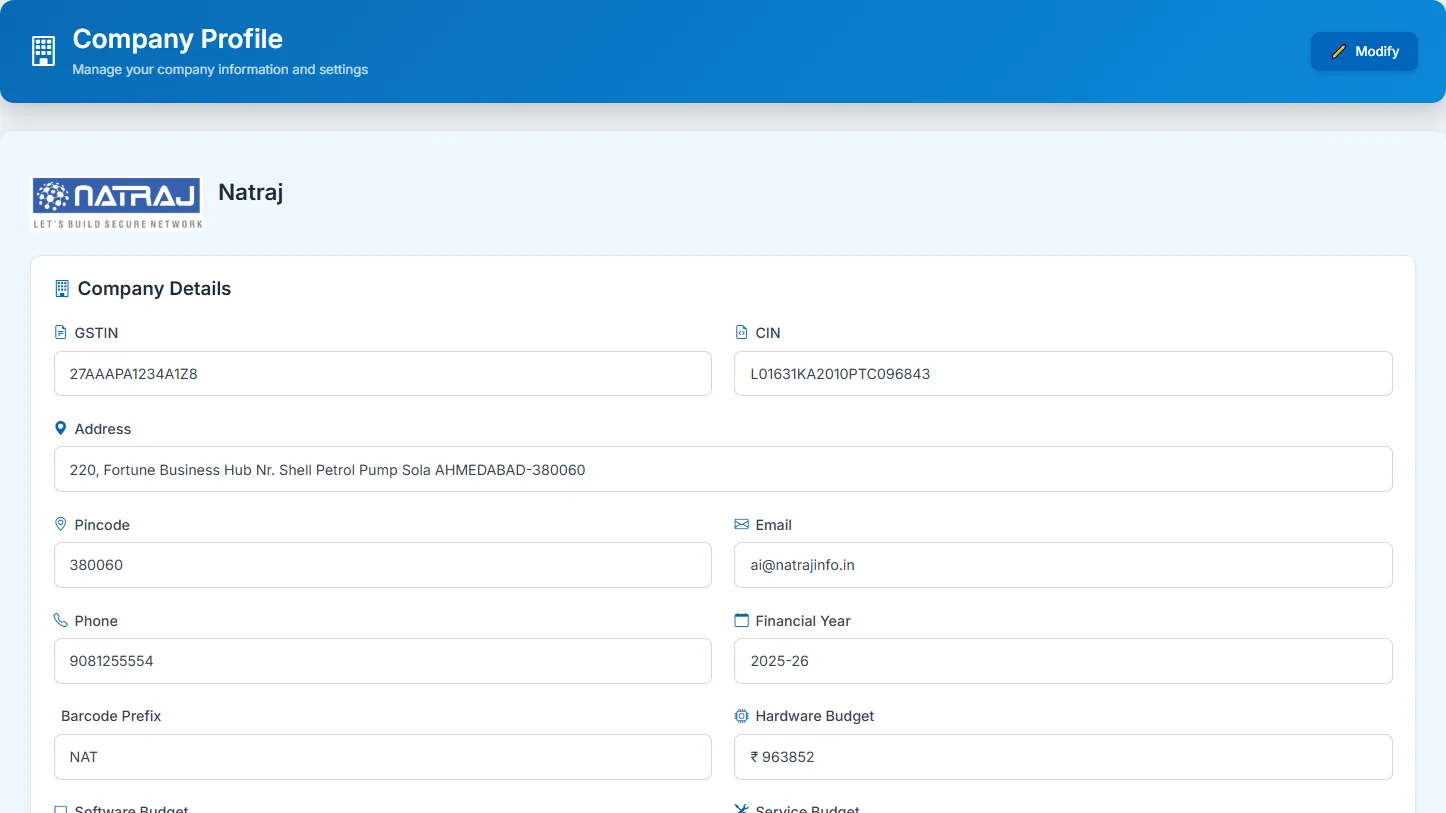1446x813 pixels.
Task: Click the GSTIN document icon
Action: (x=61, y=332)
